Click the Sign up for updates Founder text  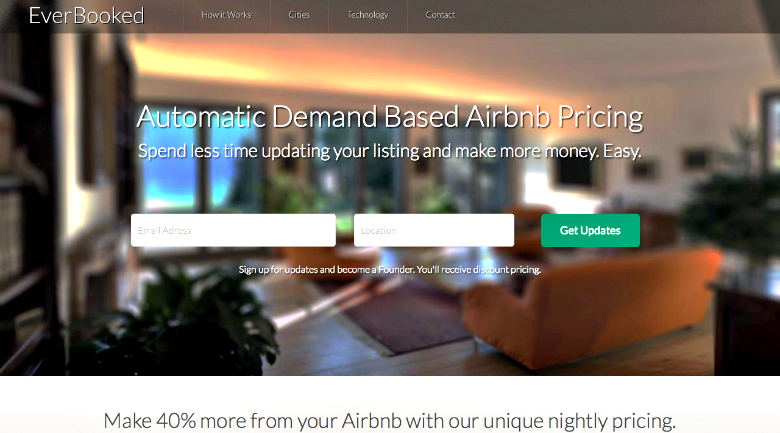pyautogui.click(x=390, y=270)
